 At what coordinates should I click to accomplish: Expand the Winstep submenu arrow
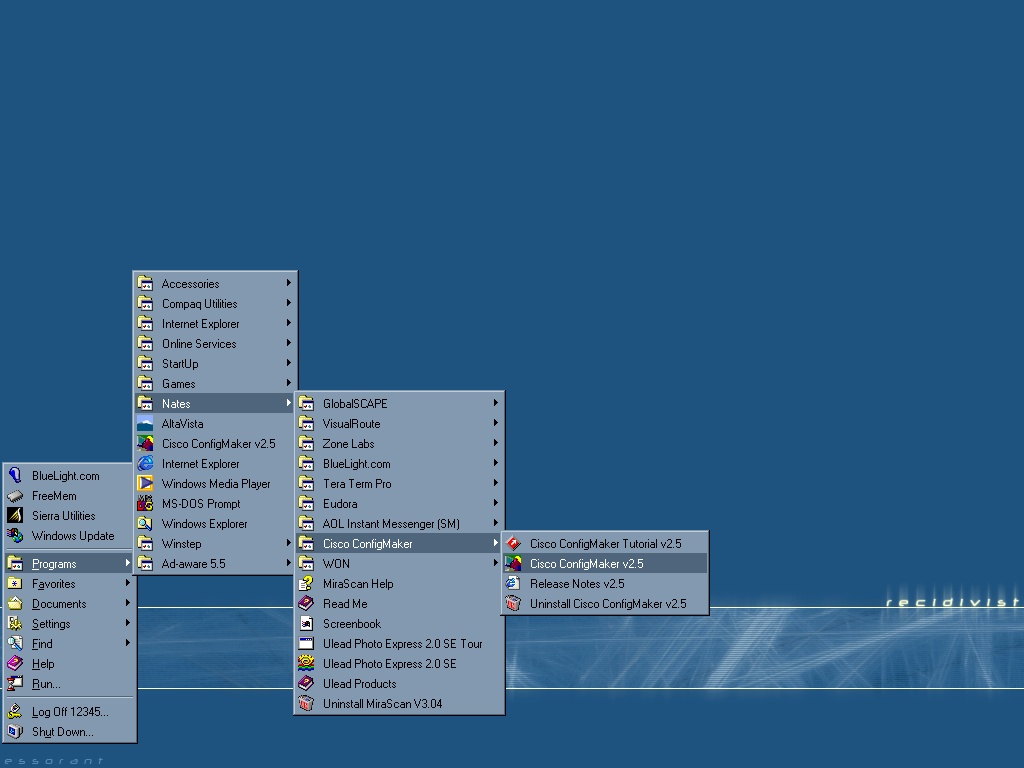288,543
